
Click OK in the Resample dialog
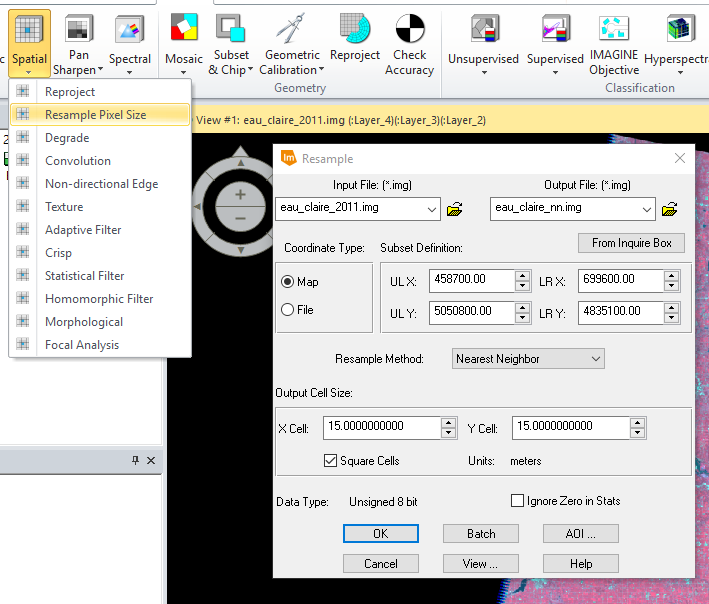coord(381,534)
